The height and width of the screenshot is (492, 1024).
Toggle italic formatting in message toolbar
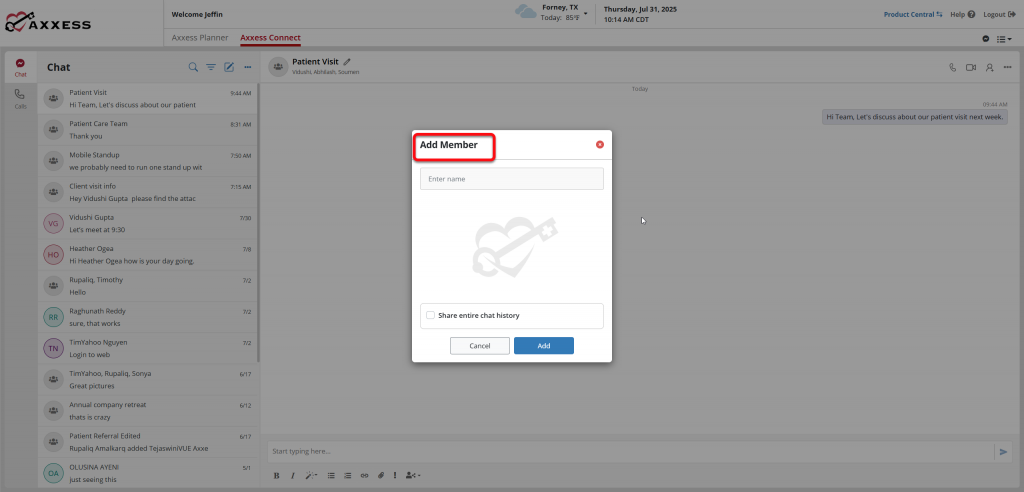coord(292,475)
